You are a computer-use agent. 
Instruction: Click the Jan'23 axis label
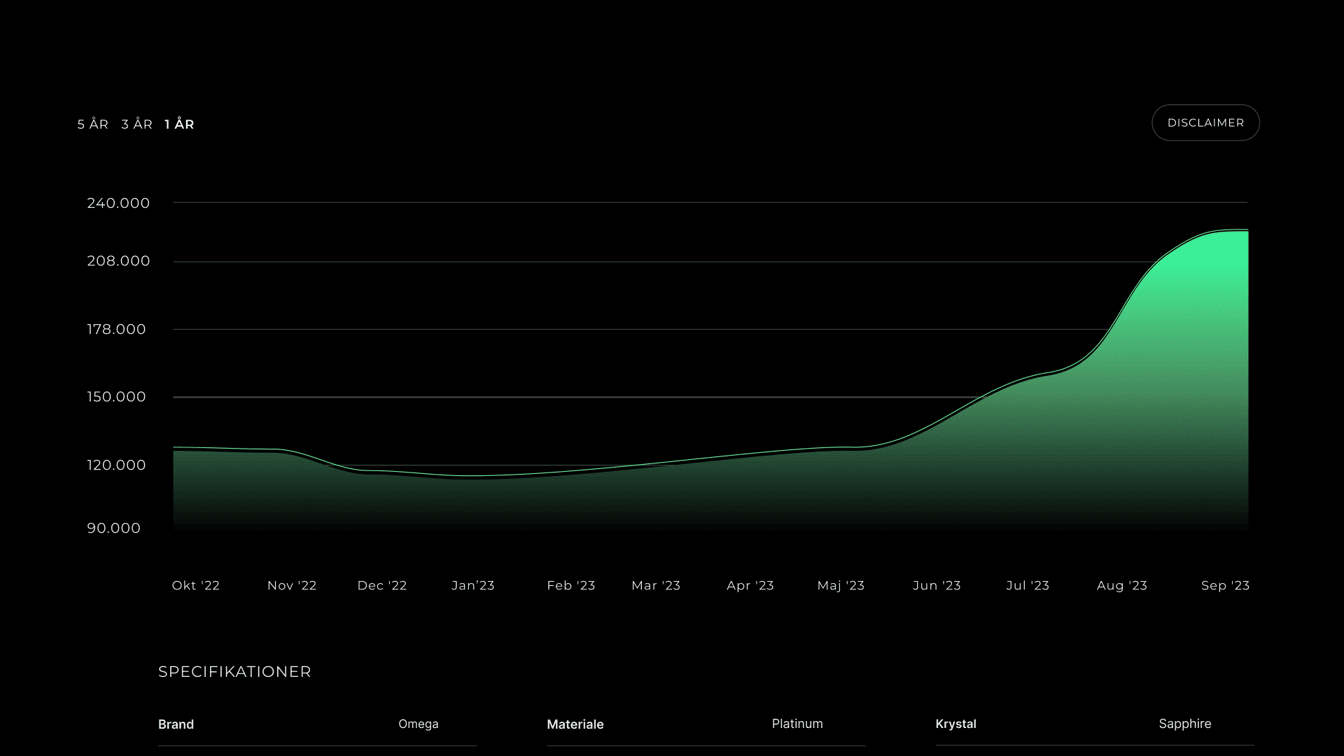pyautogui.click(x=473, y=586)
